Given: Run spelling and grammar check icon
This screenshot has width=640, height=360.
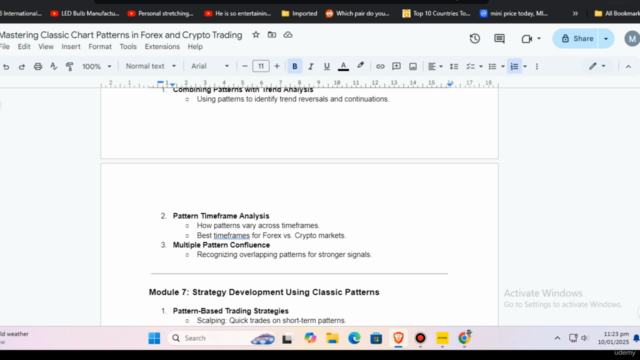Looking at the screenshot, I should click(53, 67).
